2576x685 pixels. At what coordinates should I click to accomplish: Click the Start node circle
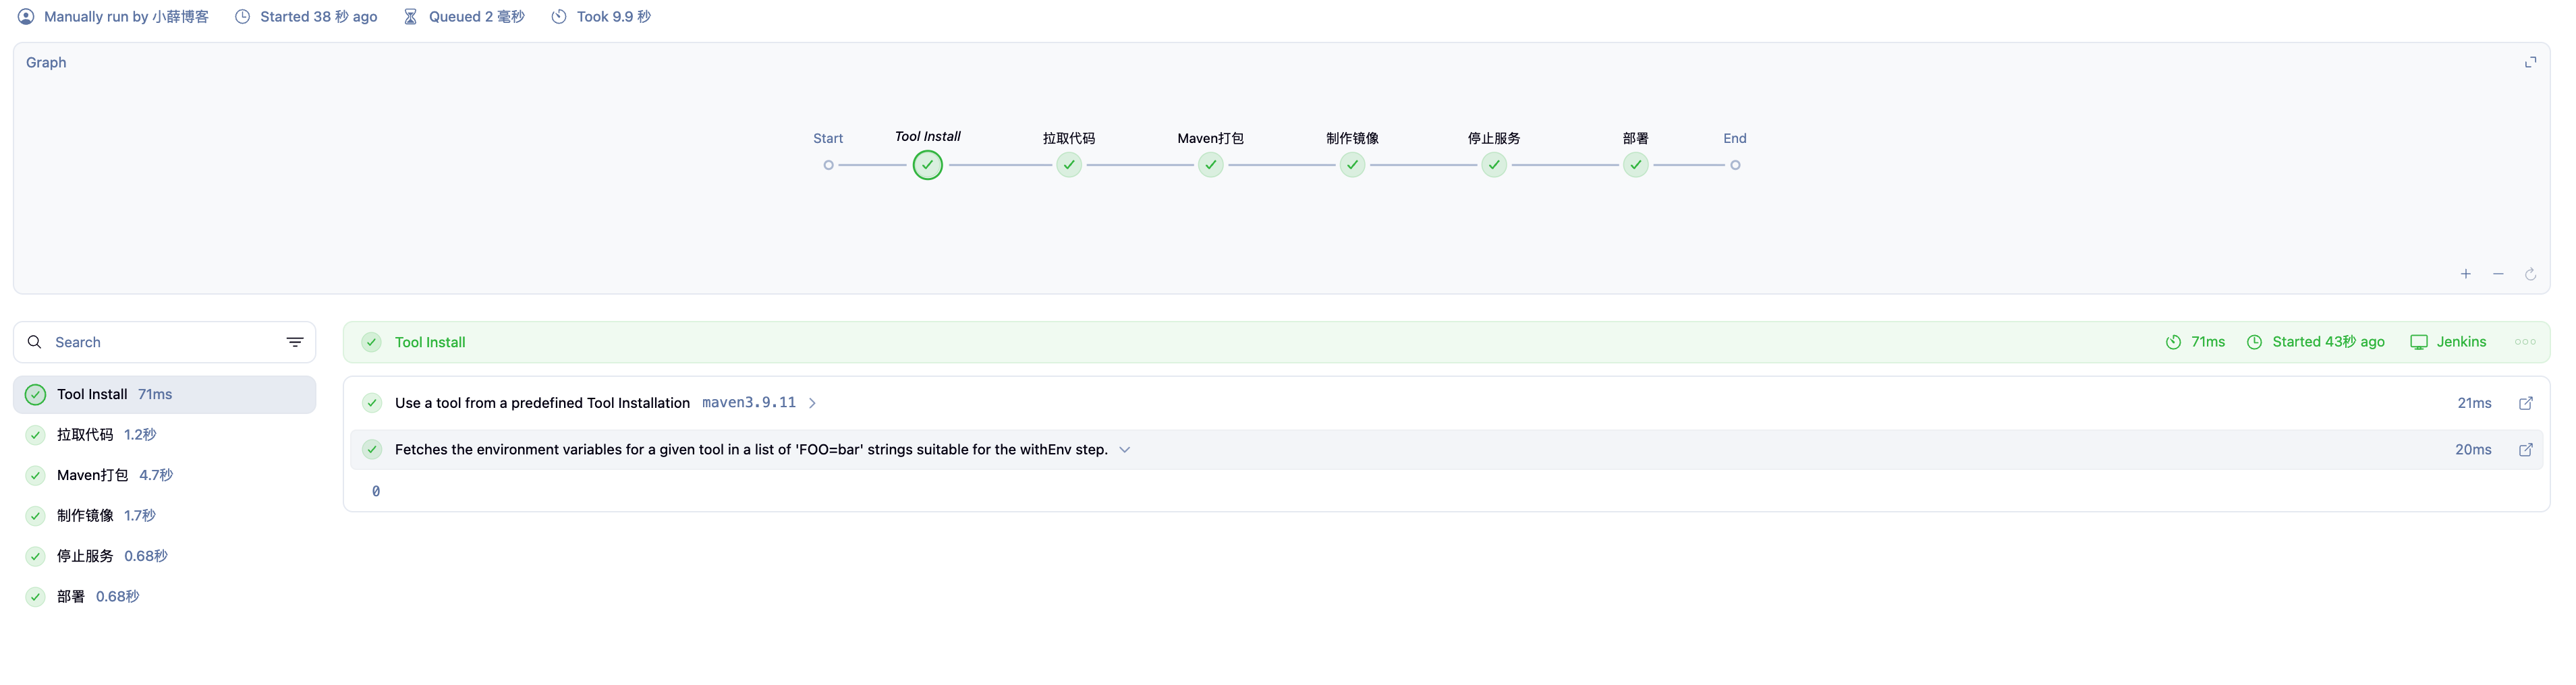click(x=828, y=165)
